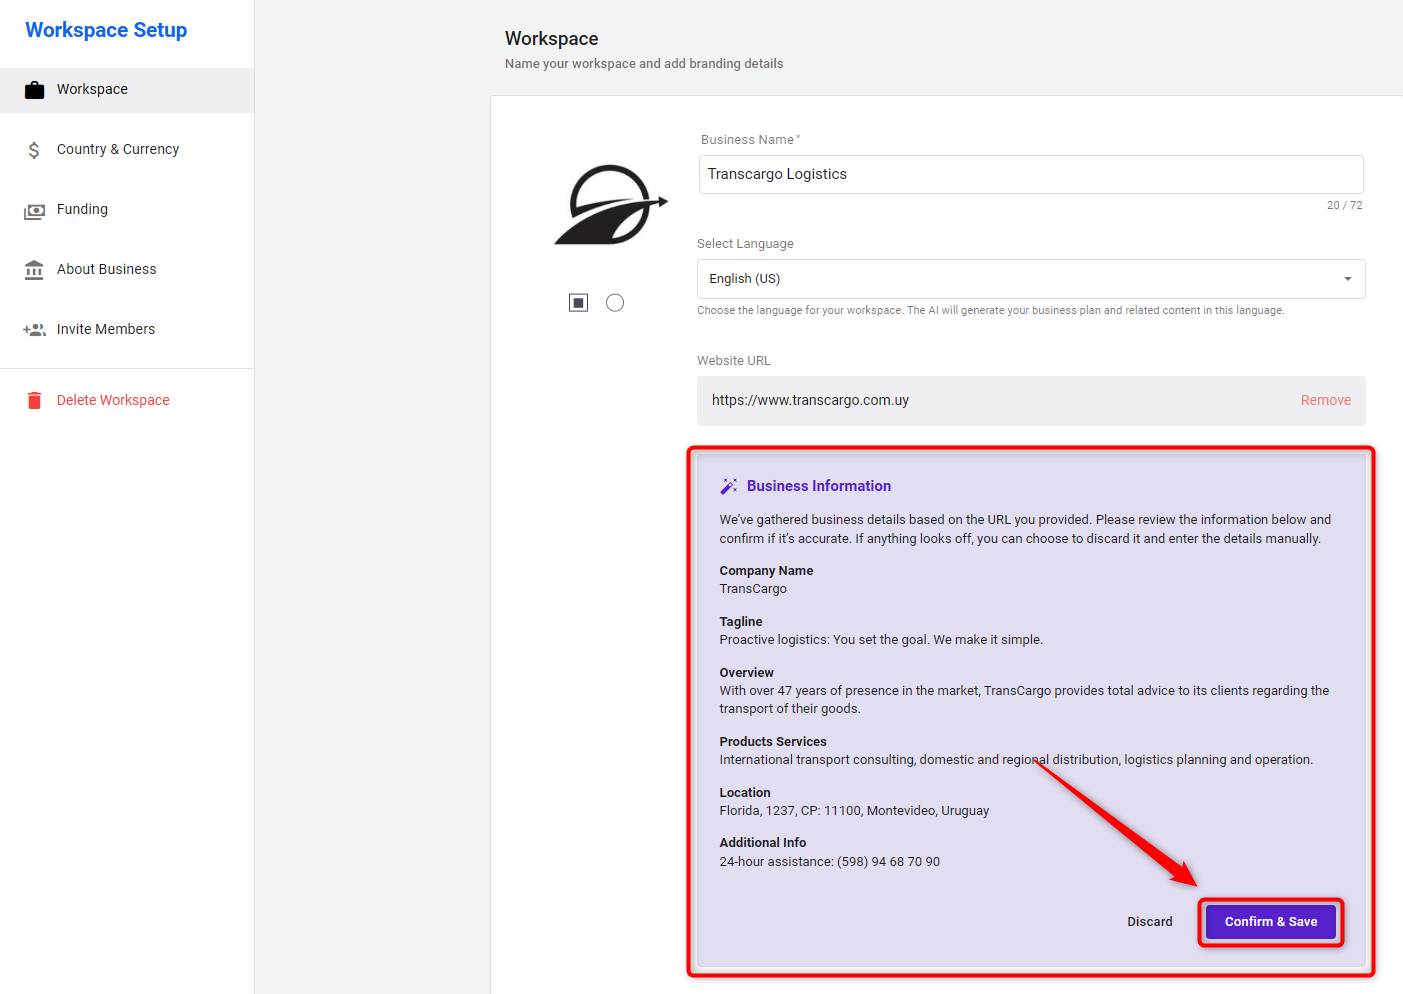The width and height of the screenshot is (1403, 994).
Task: Click the Products Services description
Action: click(1016, 760)
